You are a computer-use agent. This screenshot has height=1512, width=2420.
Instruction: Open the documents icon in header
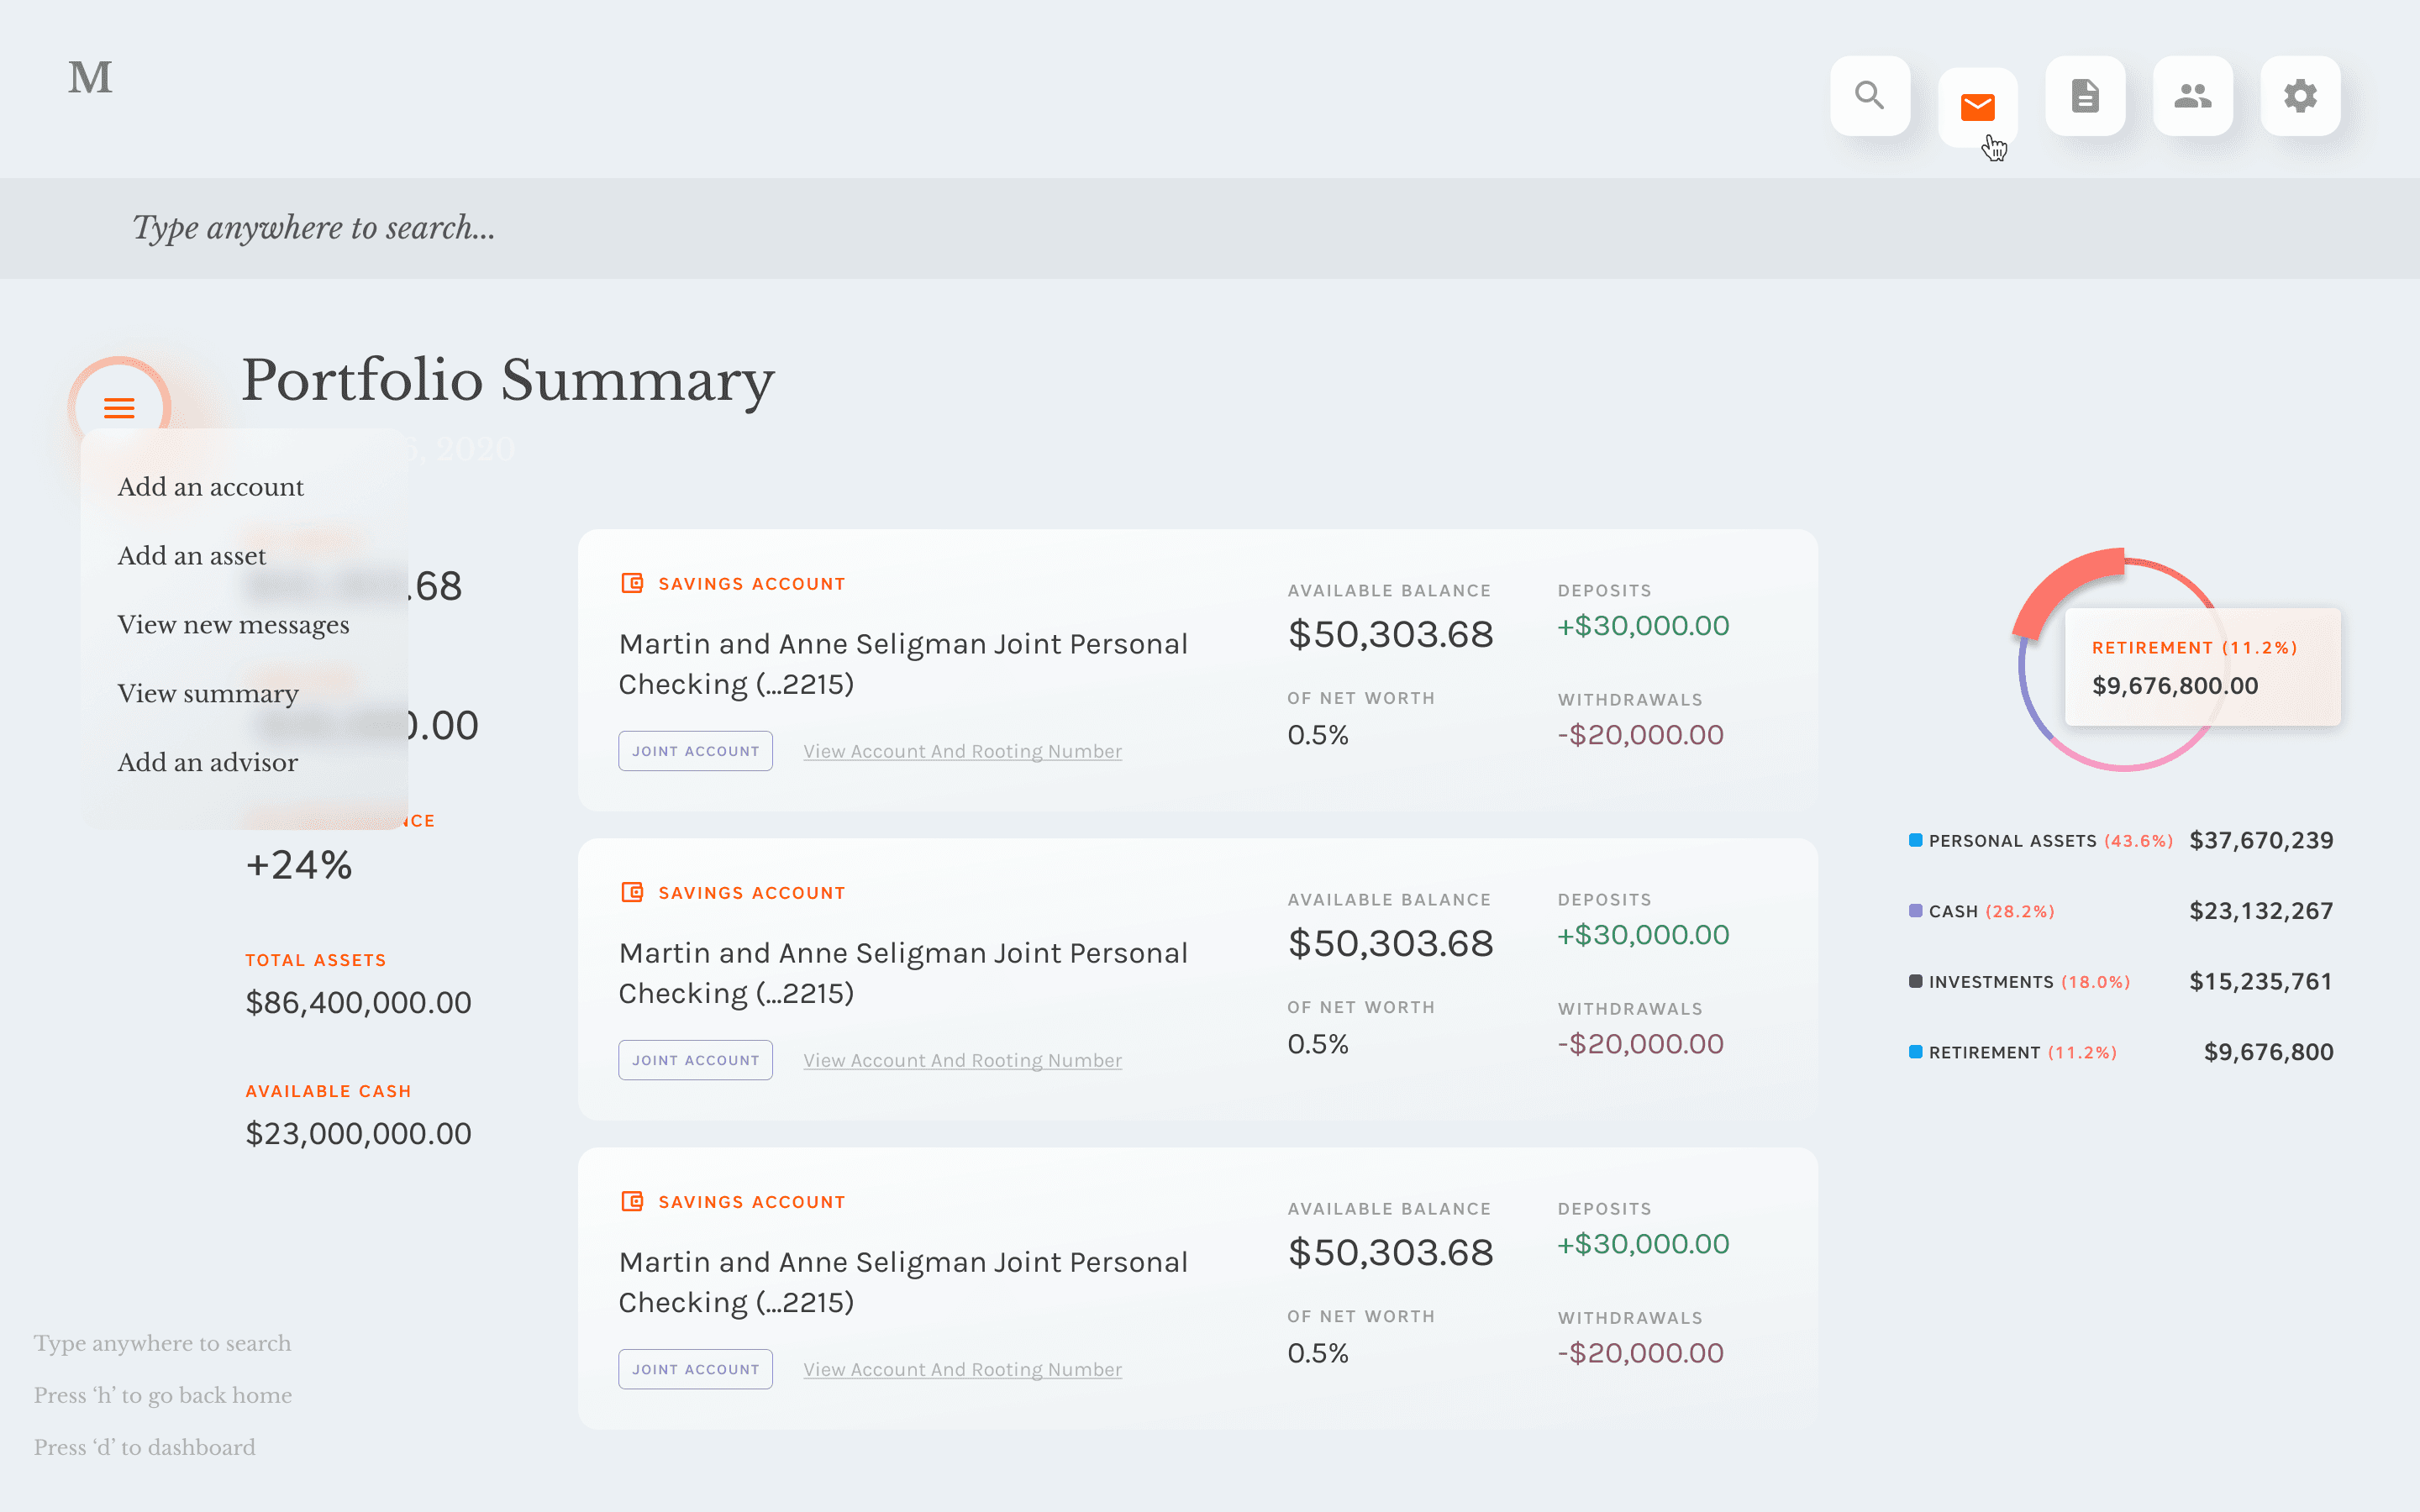click(x=2085, y=96)
